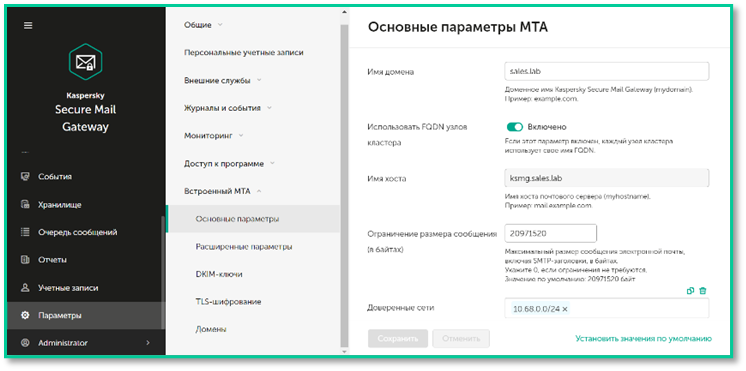Go to Учетные записи in sidebar
Viewport: 746px width, 371px height.
click(68, 288)
